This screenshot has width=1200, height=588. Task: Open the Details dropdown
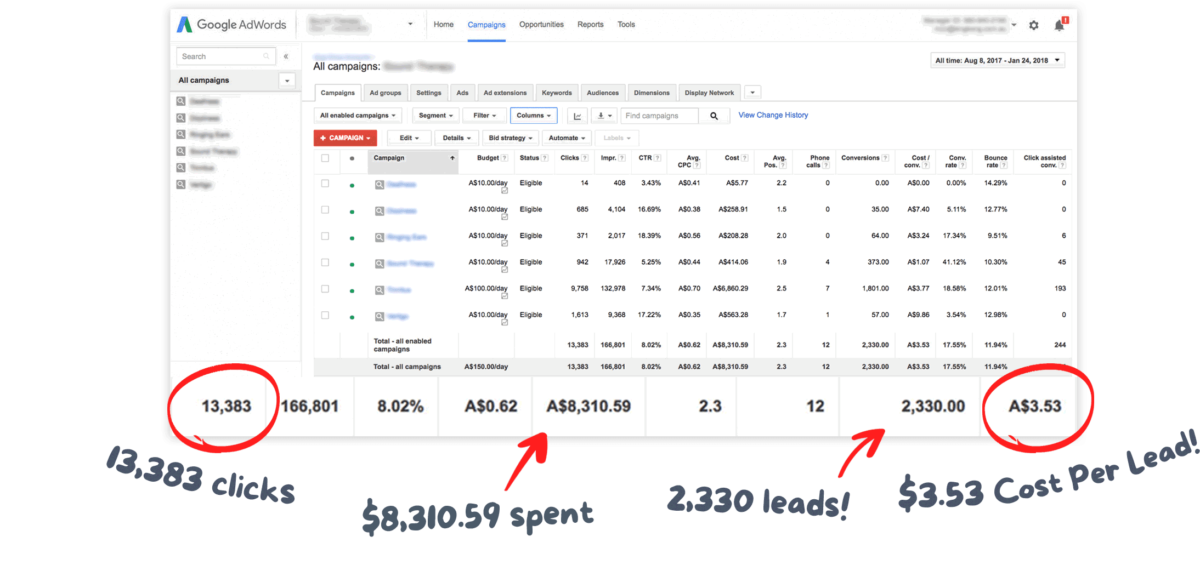(x=457, y=138)
